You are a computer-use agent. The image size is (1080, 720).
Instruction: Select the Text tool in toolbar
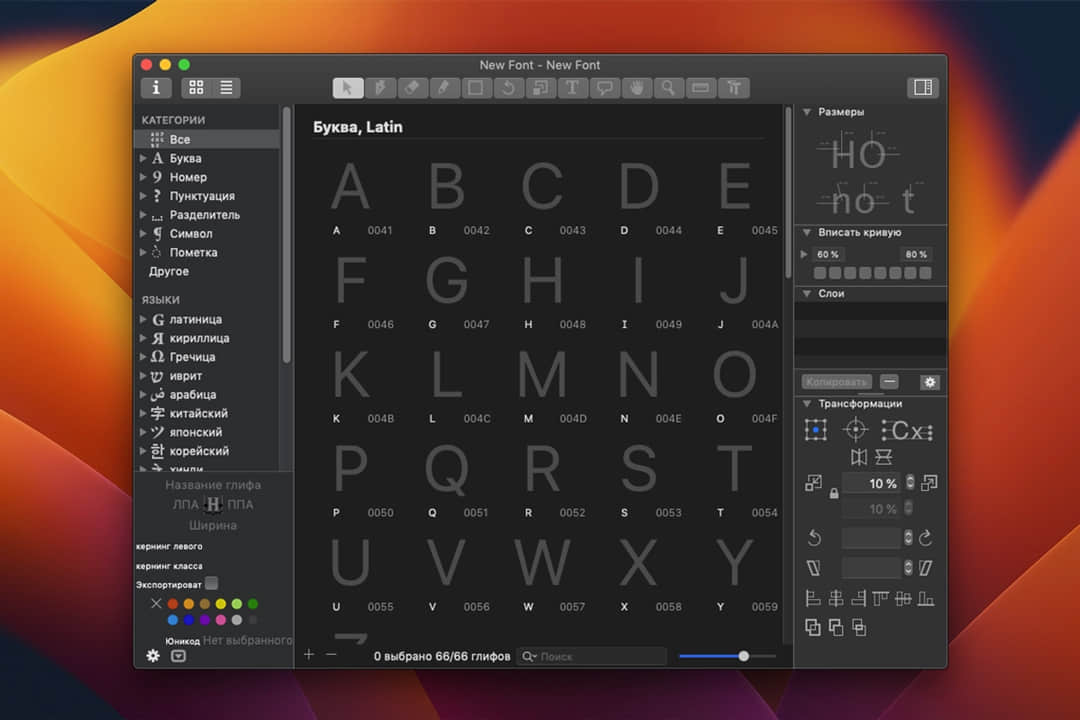pyautogui.click(x=572, y=88)
